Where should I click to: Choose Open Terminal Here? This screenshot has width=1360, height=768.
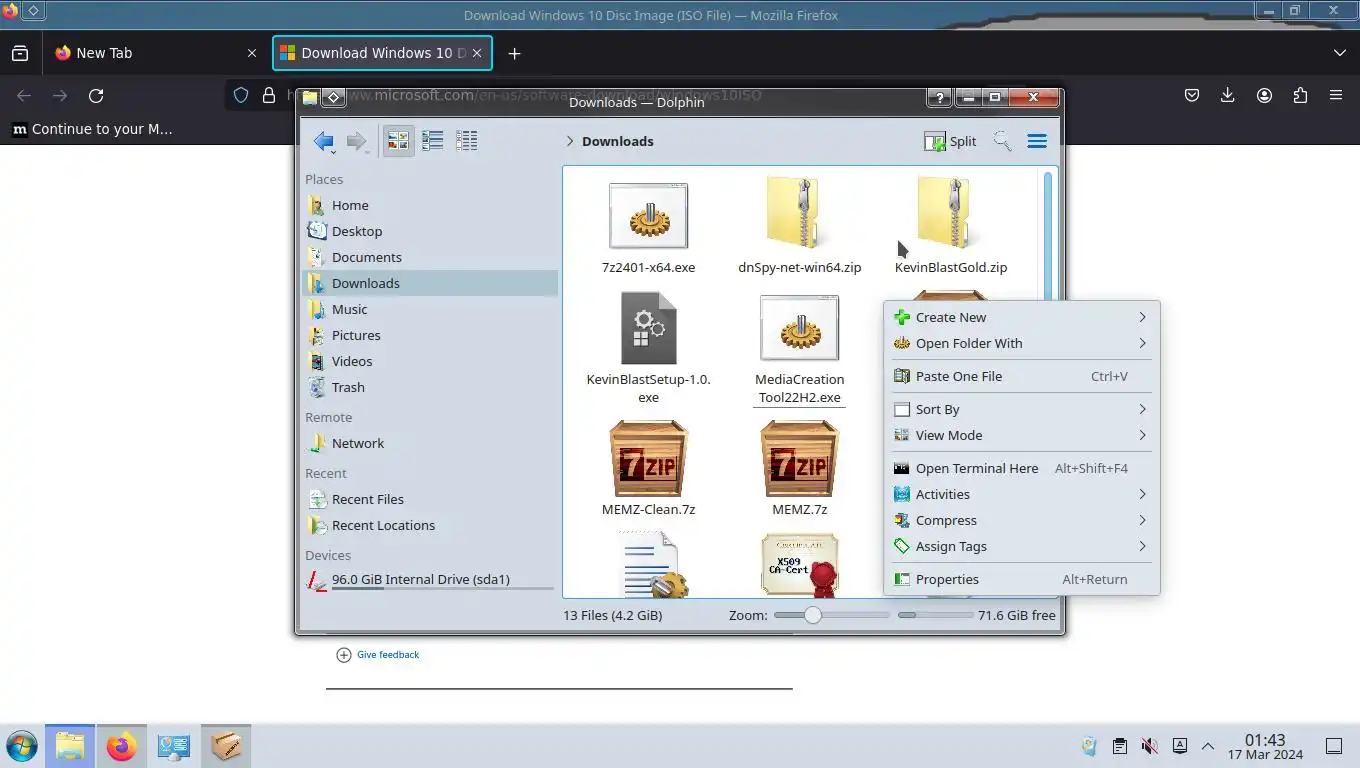(1021, 468)
